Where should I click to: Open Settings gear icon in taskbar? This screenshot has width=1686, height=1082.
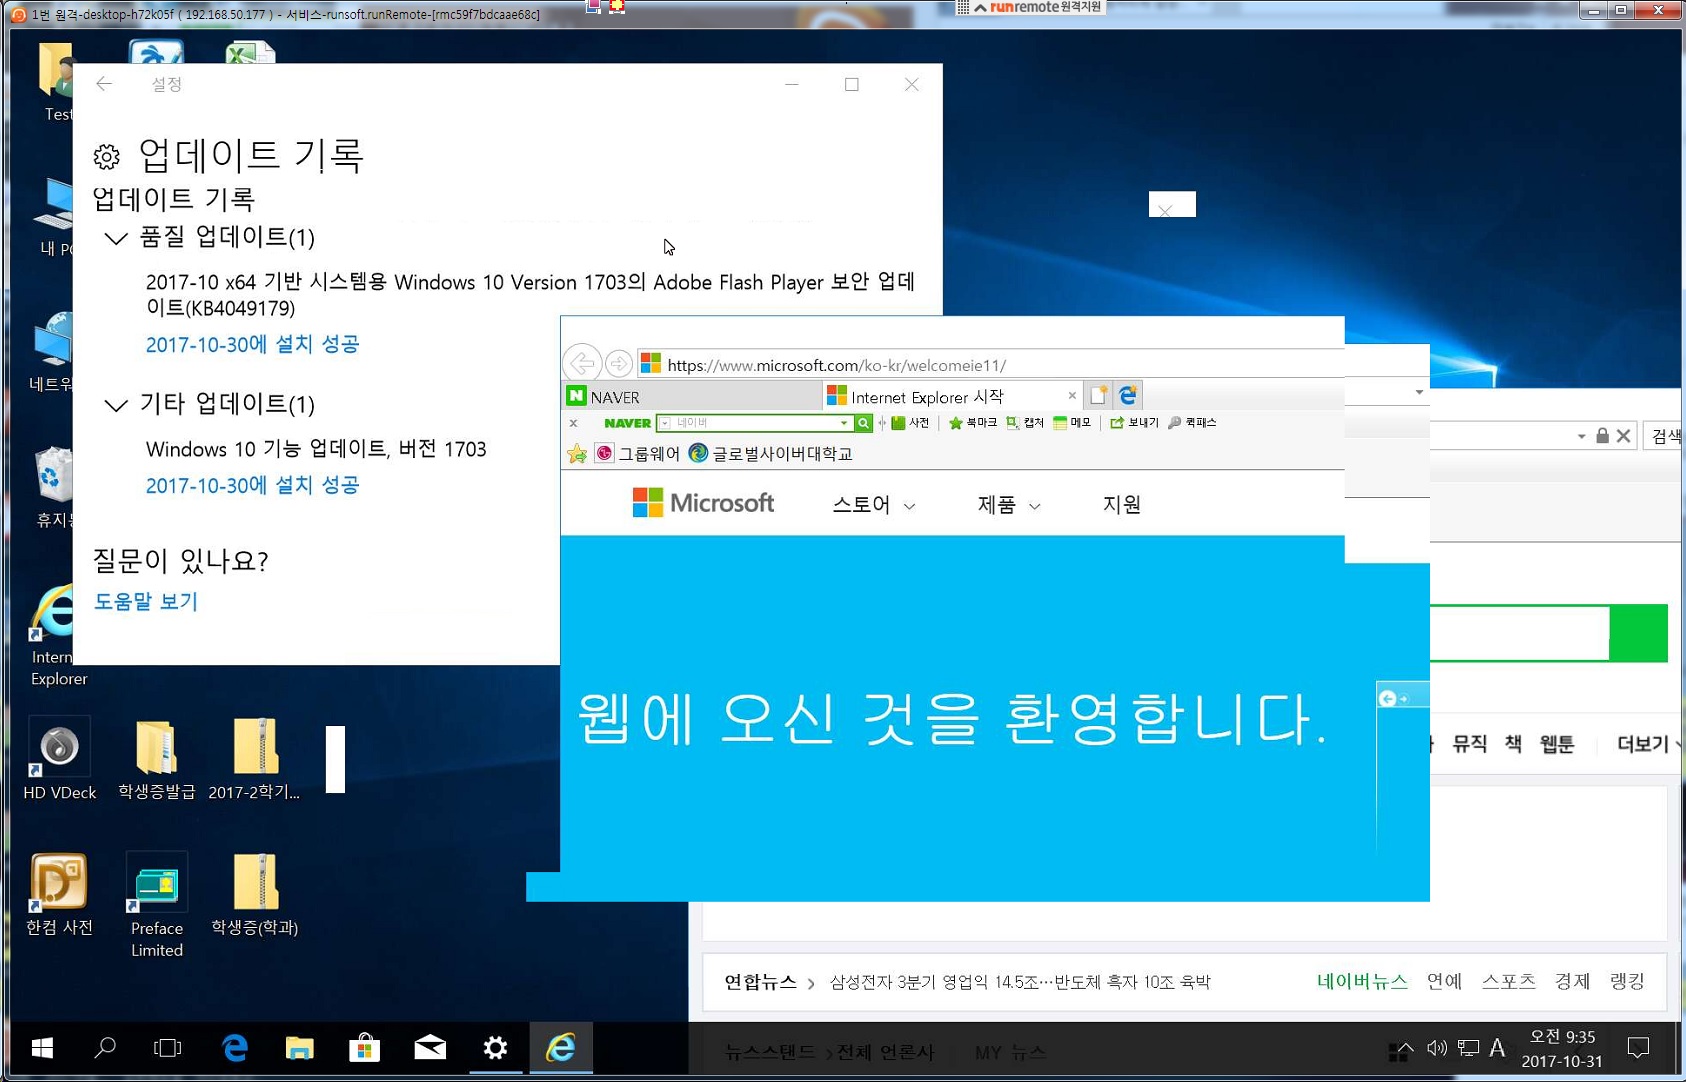(495, 1047)
